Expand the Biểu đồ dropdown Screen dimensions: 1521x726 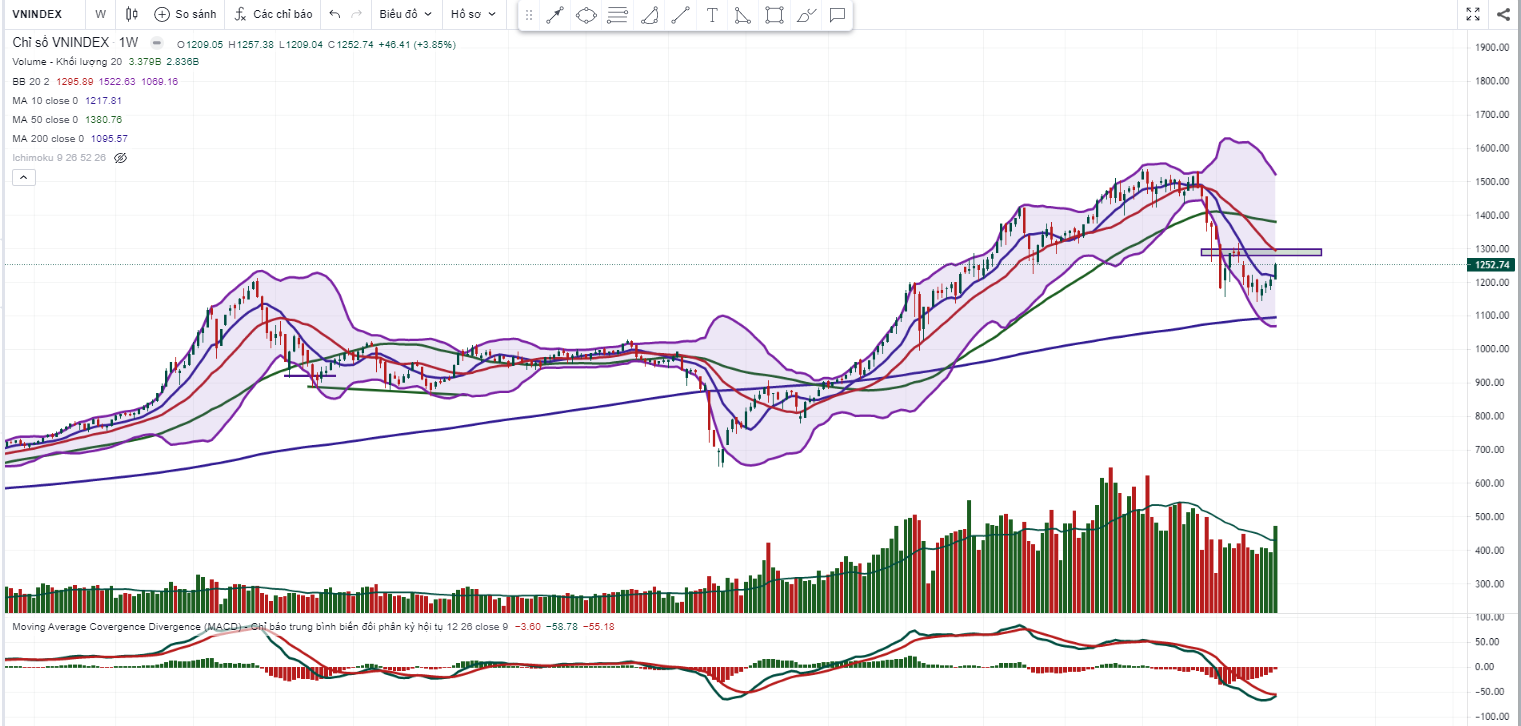(405, 14)
